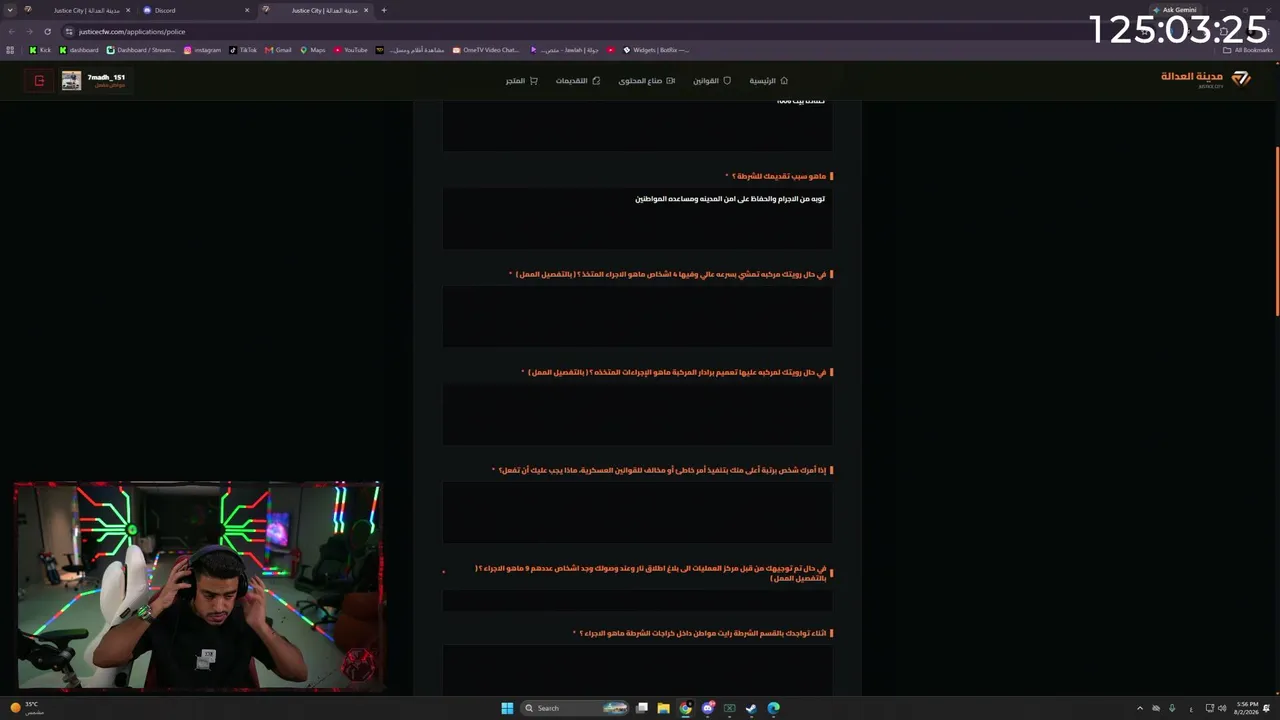Click the page vertical scrollbar
The image size is (1280, 720).
tap(1276, 230)
